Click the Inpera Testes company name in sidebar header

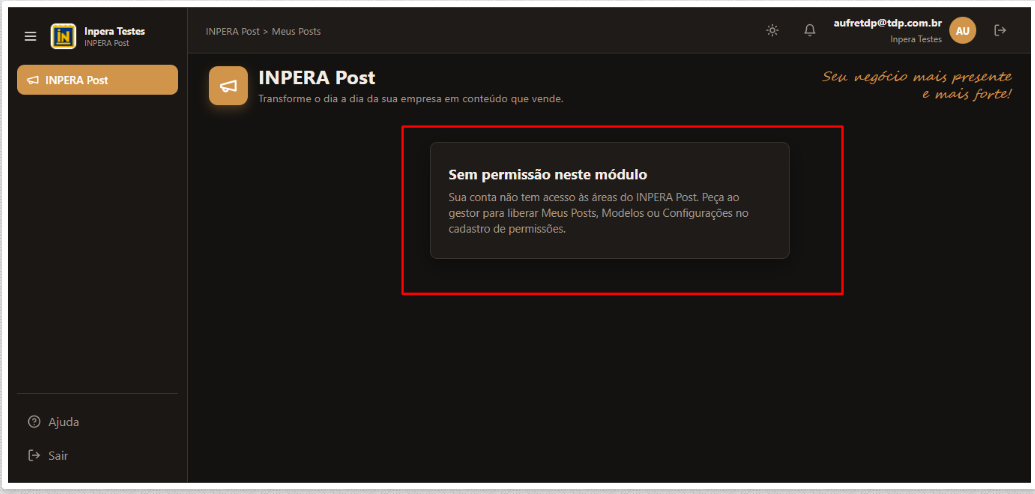[x=115, y=31]
